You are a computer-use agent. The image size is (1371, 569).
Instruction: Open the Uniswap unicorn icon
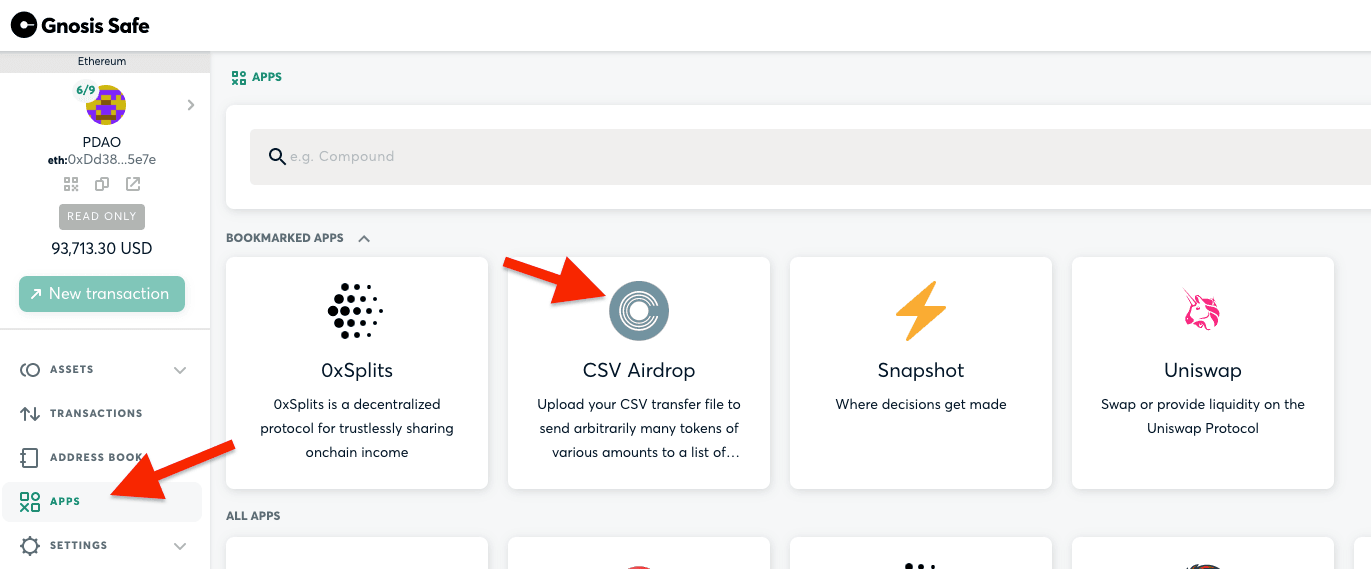click(x=1203, y=311)
